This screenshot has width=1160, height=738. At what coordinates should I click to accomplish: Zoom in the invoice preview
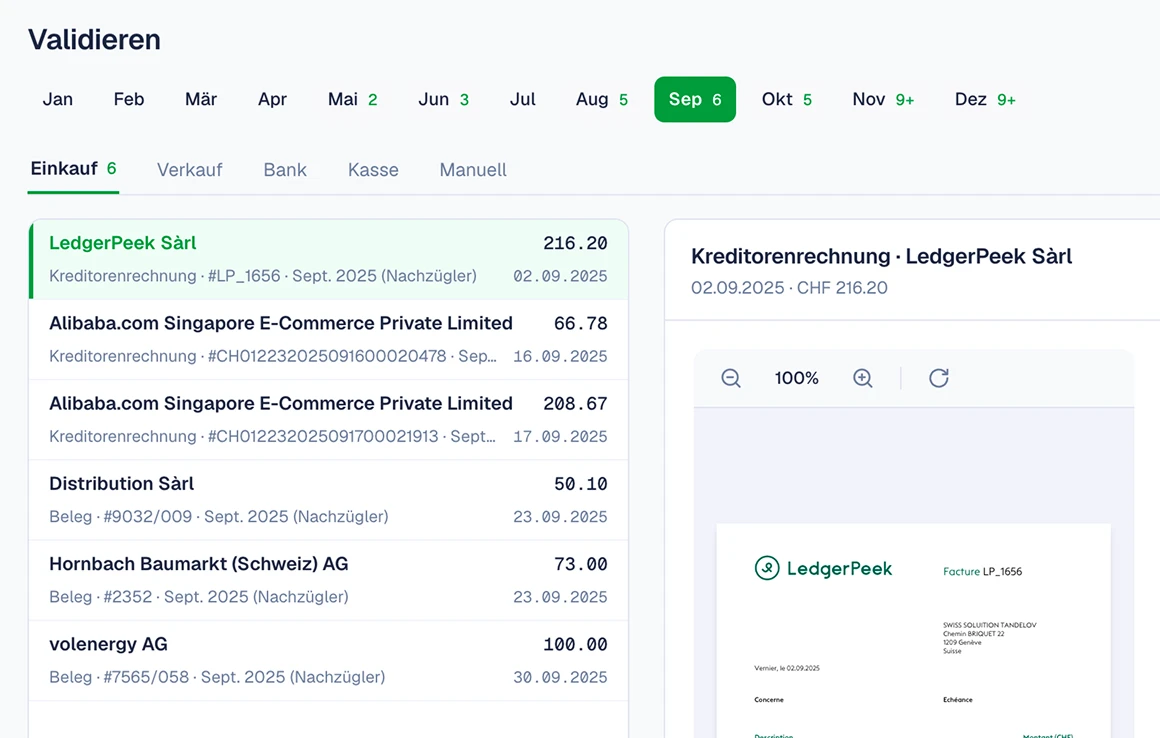(x=863, y=378)
